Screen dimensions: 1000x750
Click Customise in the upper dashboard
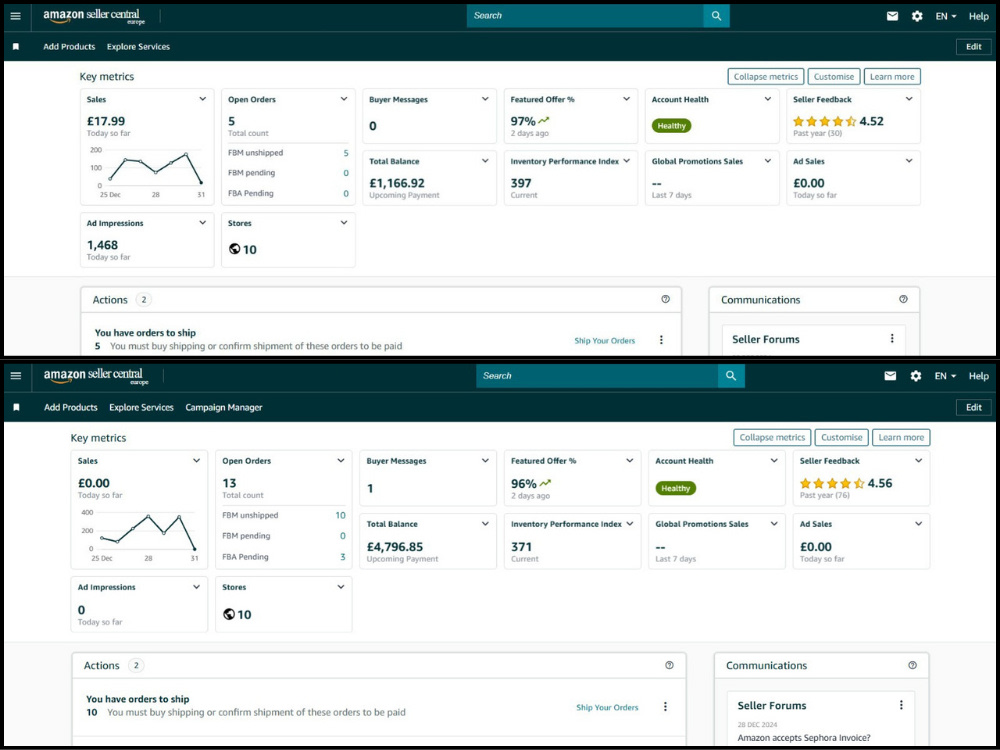point(834,77)
